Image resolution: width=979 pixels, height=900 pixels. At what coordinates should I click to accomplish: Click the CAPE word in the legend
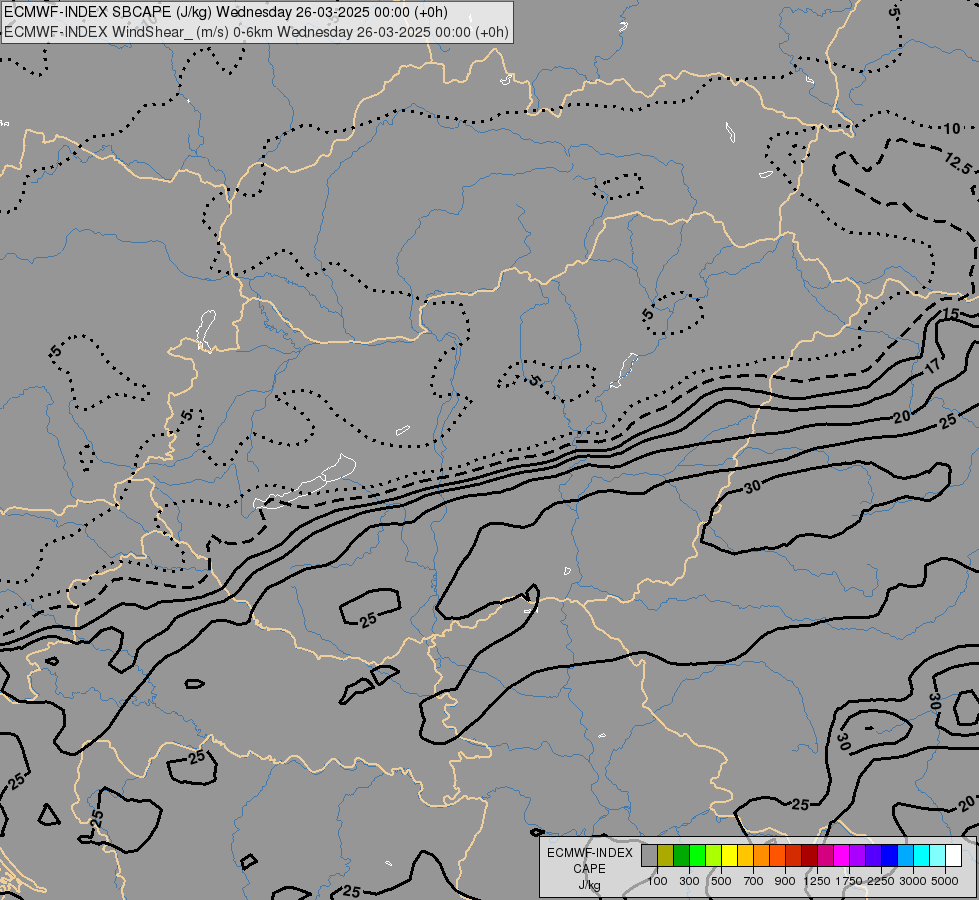point(589,869)
